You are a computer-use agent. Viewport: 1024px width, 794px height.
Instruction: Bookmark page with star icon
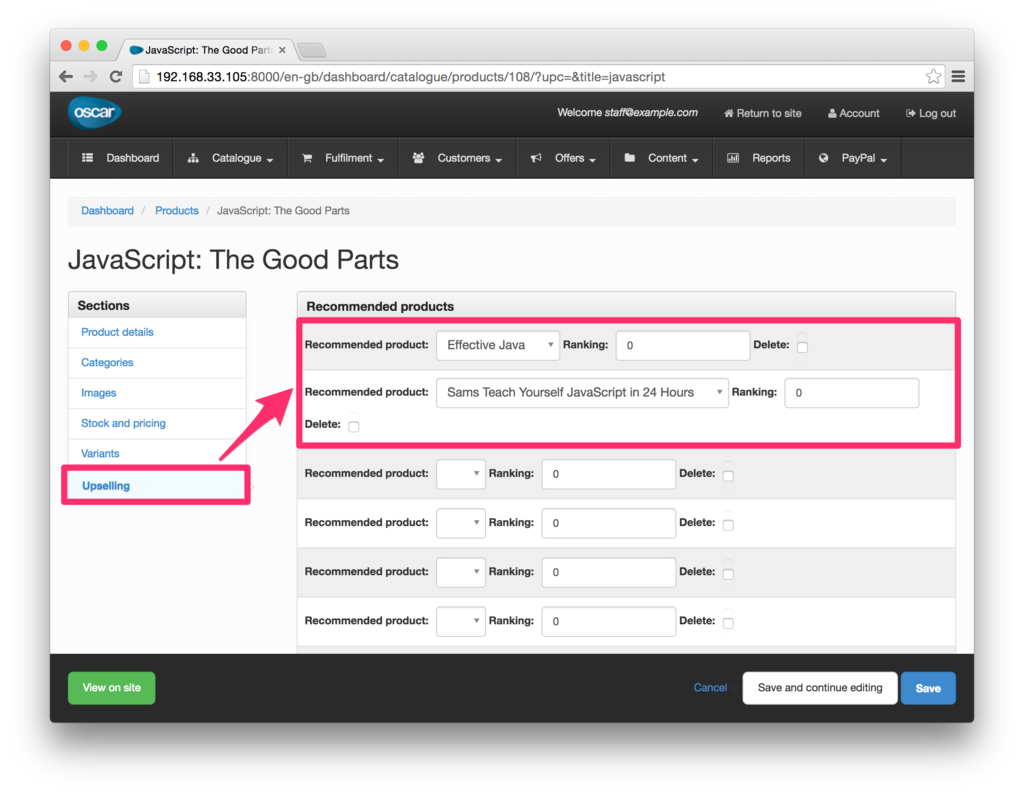pyautogui.click(x=933, y=76)
